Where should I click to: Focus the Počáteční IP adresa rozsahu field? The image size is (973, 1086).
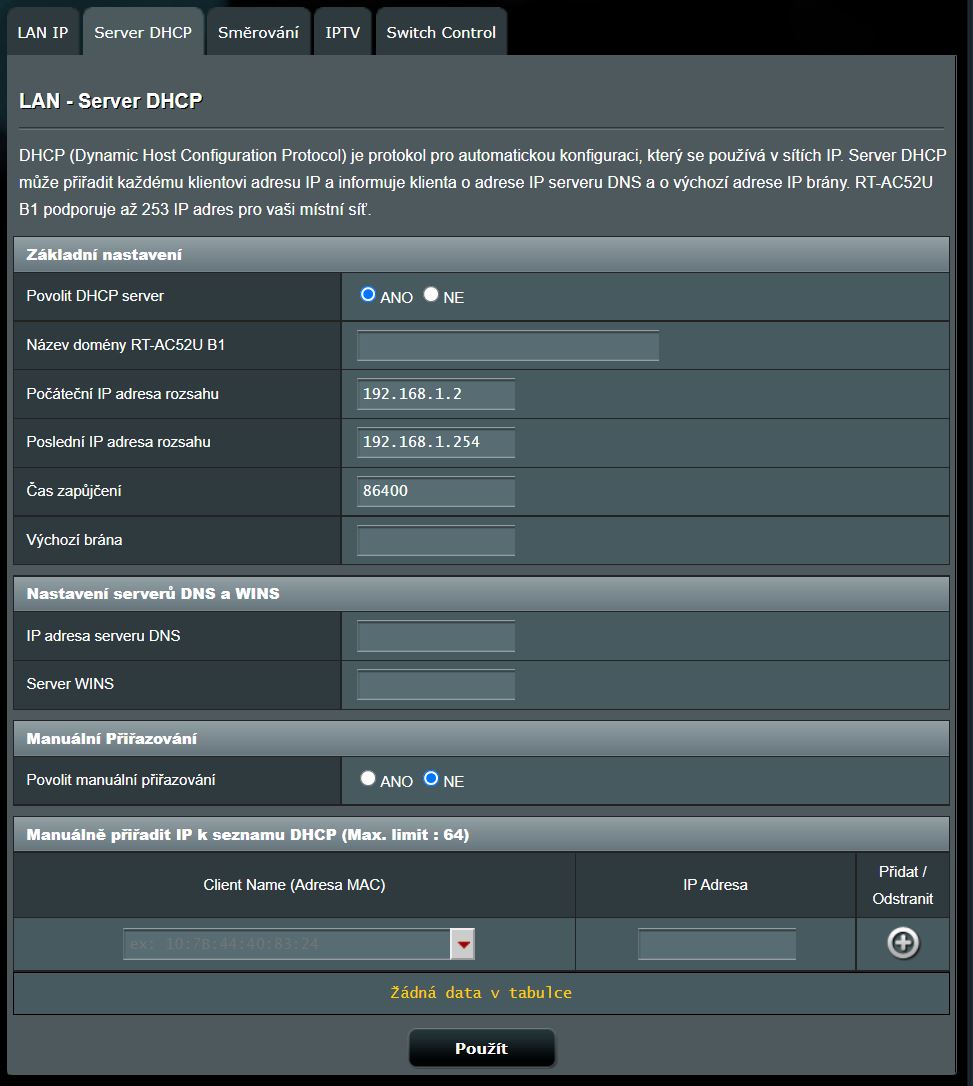click(436, 394)
